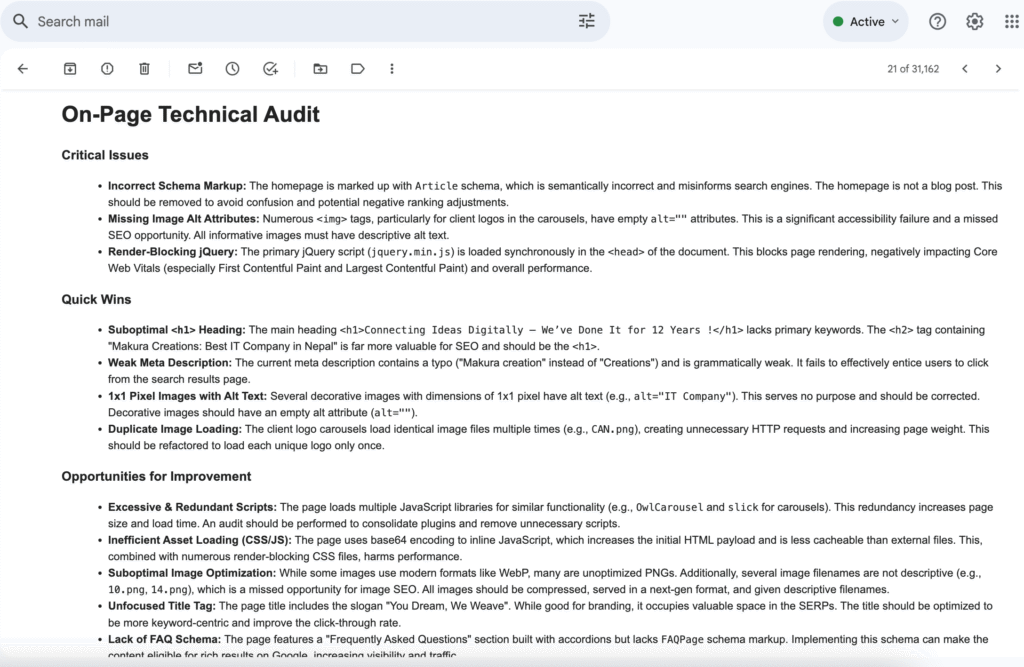This screenshot has height=667, width=1024.
Task: Open the Support help icon
Action: pos(937,22)
